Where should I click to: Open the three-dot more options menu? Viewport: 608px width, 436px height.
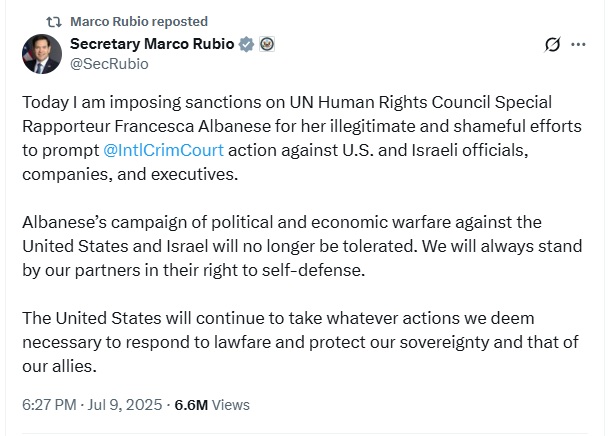coord(578,45)
